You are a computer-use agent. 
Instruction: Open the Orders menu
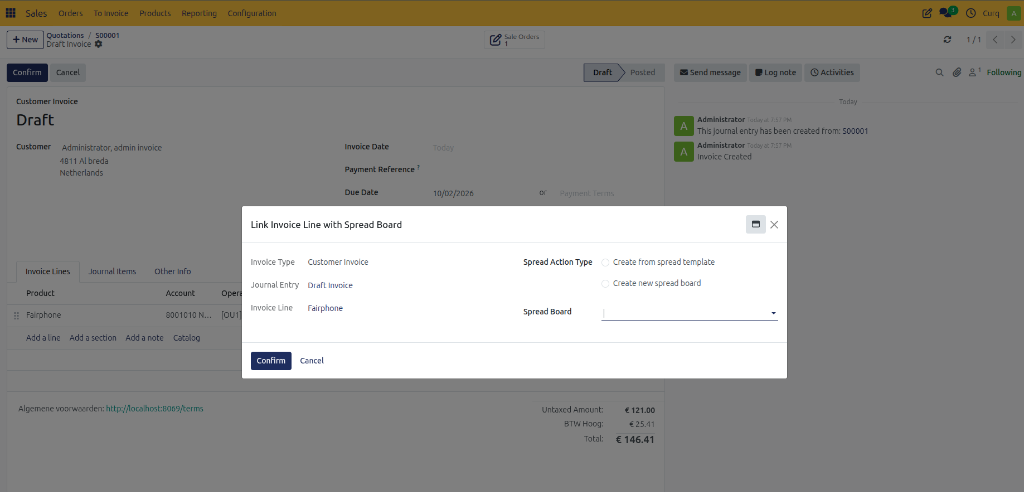point(71,13)
